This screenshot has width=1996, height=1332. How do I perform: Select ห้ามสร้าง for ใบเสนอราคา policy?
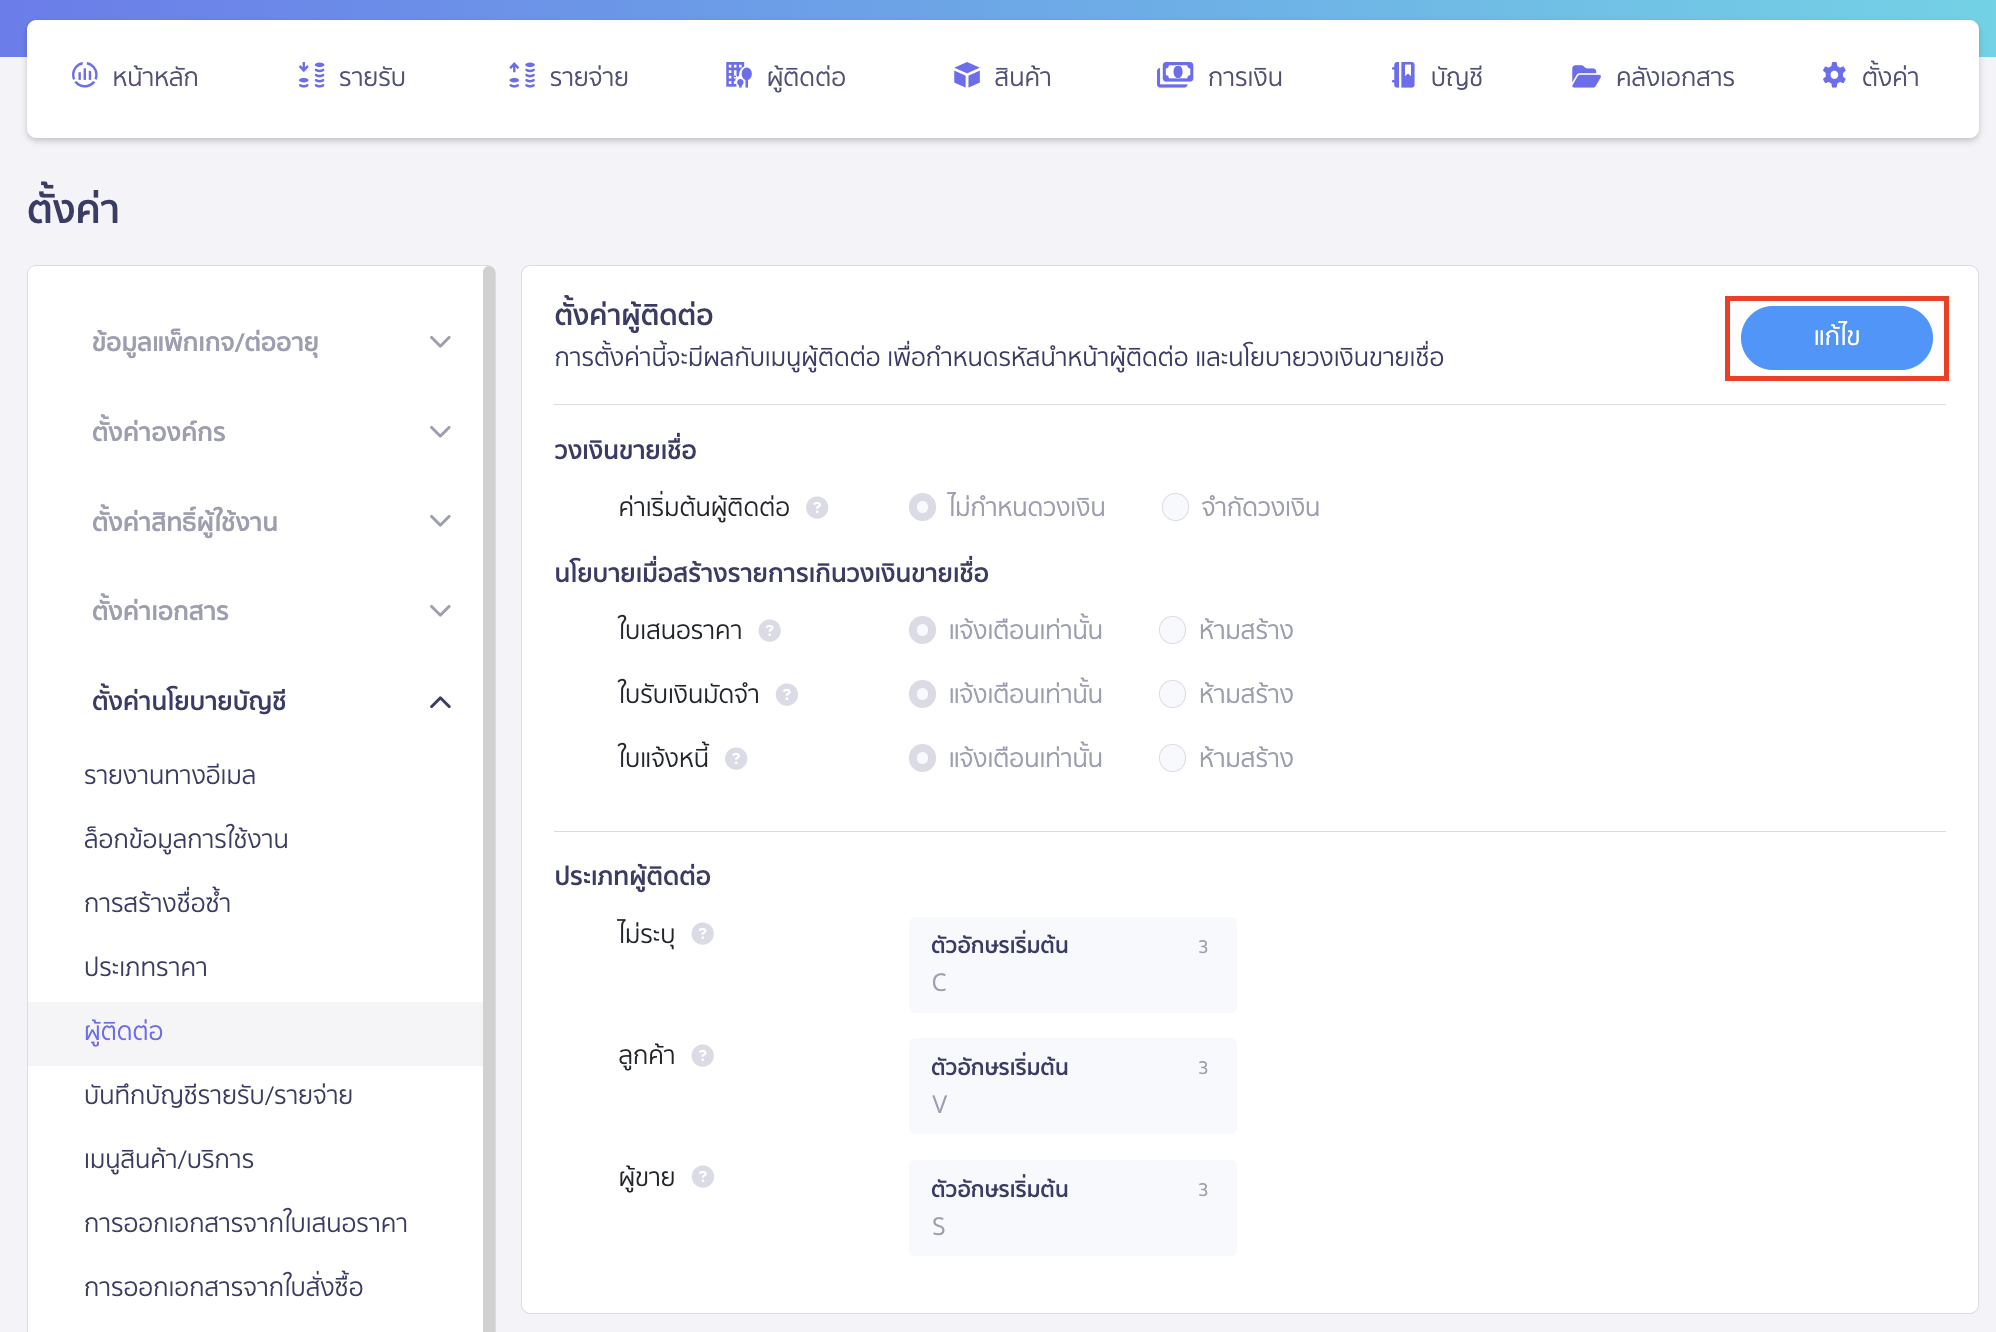click(1171, 630)
